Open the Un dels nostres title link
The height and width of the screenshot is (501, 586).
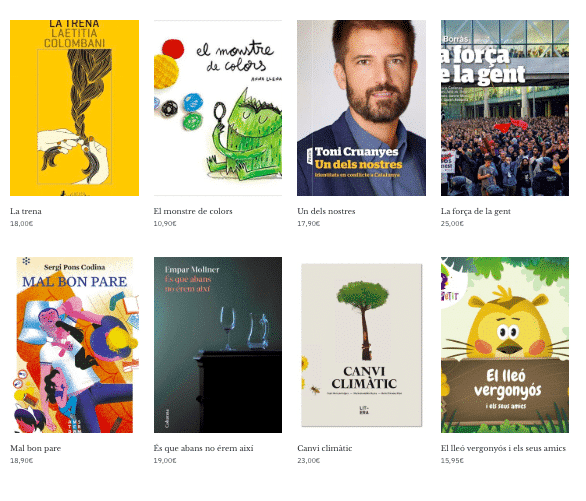(326, 211)
